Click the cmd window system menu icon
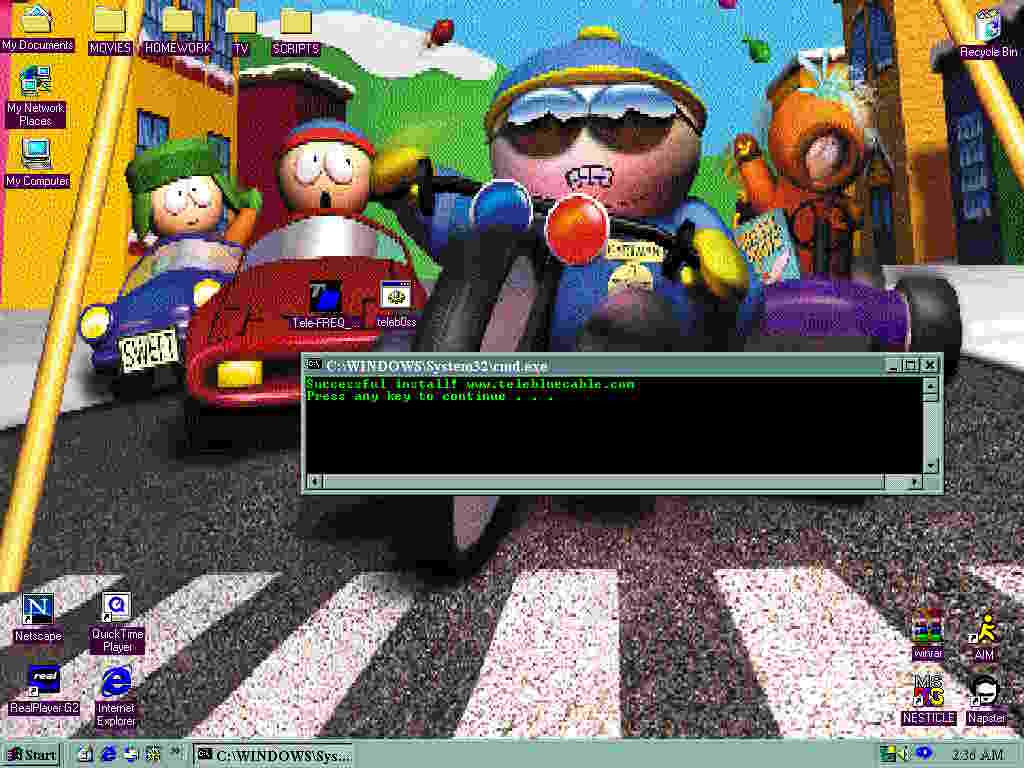Screen dimensions: 1024x768 tap(313, 365)
